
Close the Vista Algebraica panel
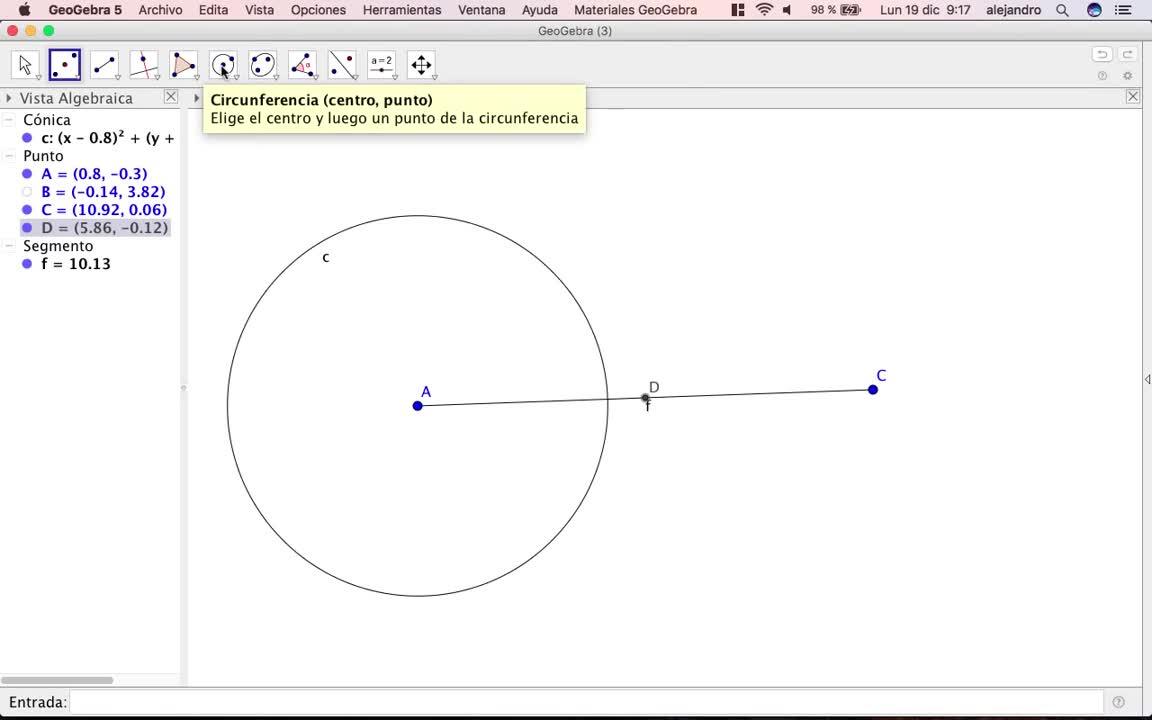click(x=170, y=96)
